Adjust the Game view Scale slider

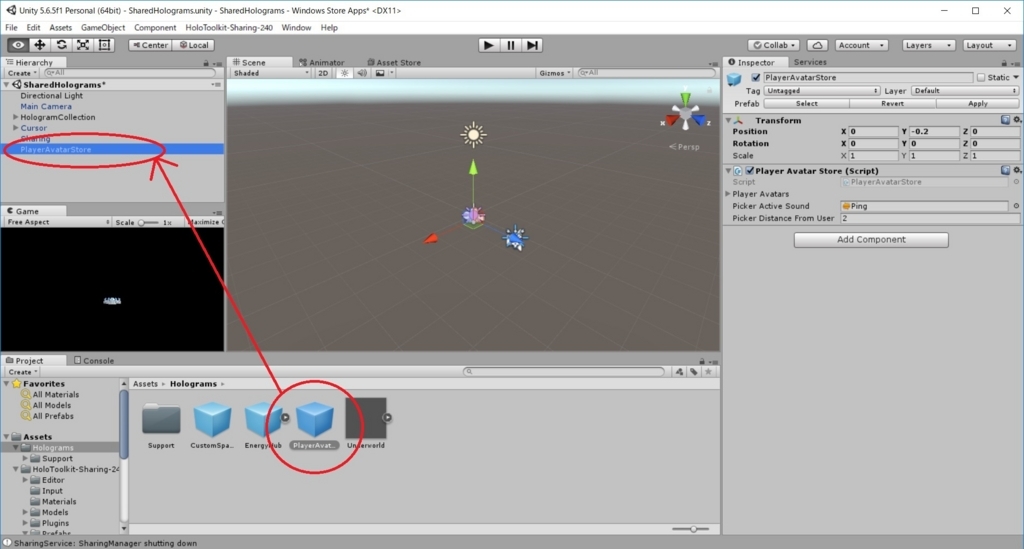coord(148,223)
